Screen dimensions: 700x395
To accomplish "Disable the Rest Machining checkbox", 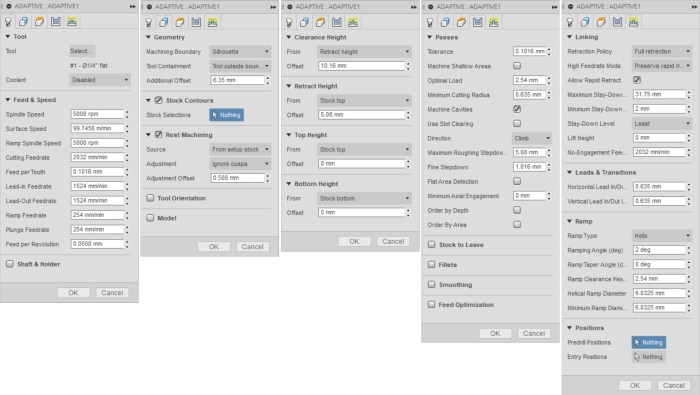I will click(x=158, y=134).
